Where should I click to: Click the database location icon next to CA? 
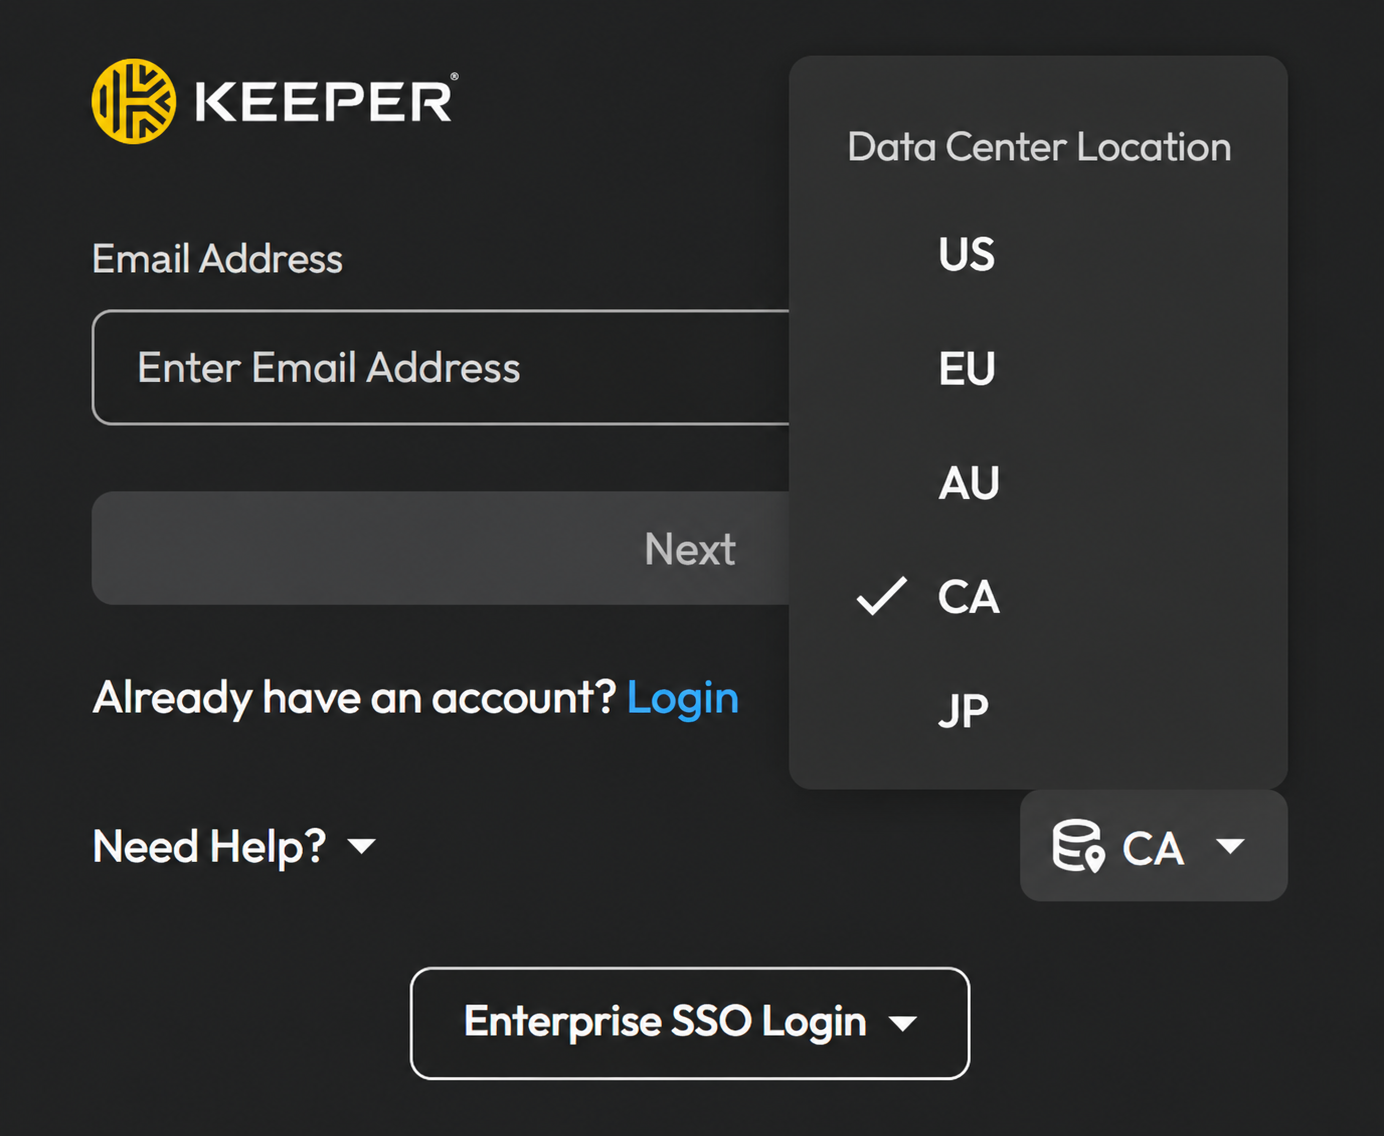tap(1078, 846)
